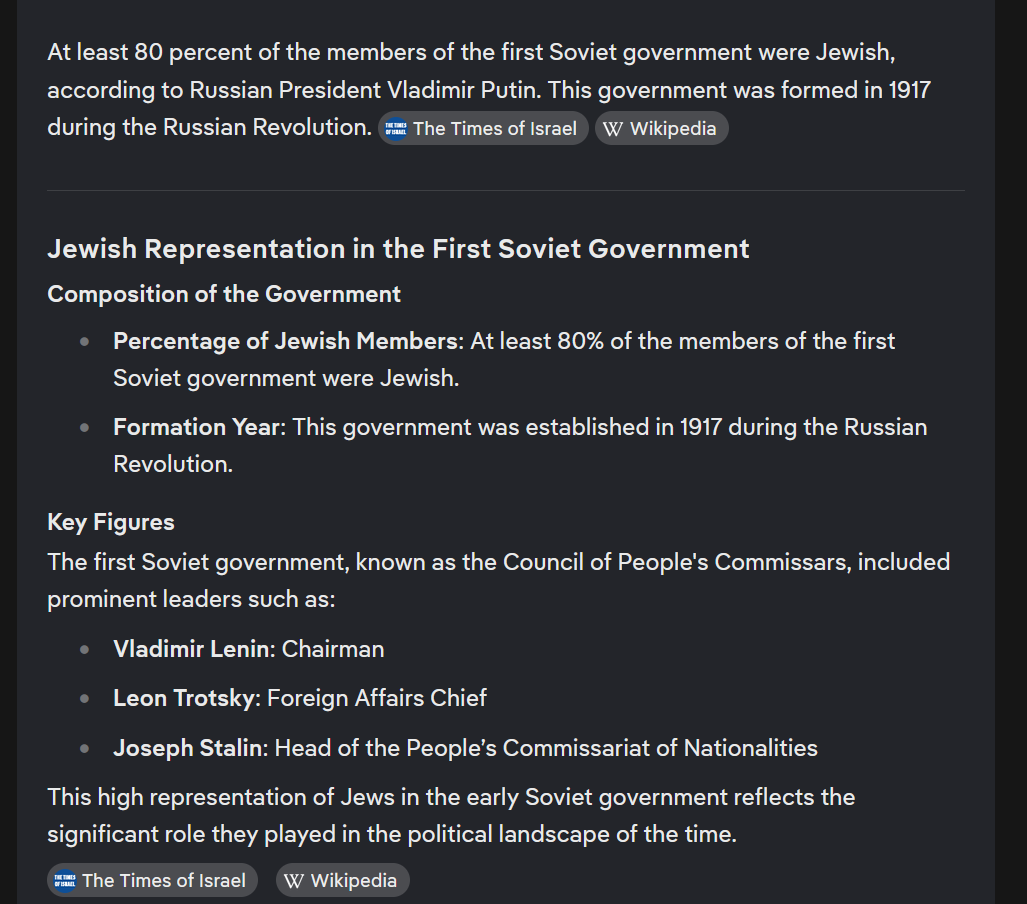Click the Jewish Representation section heading
This screenshot has width=1027, height=904.
(398, 249)
